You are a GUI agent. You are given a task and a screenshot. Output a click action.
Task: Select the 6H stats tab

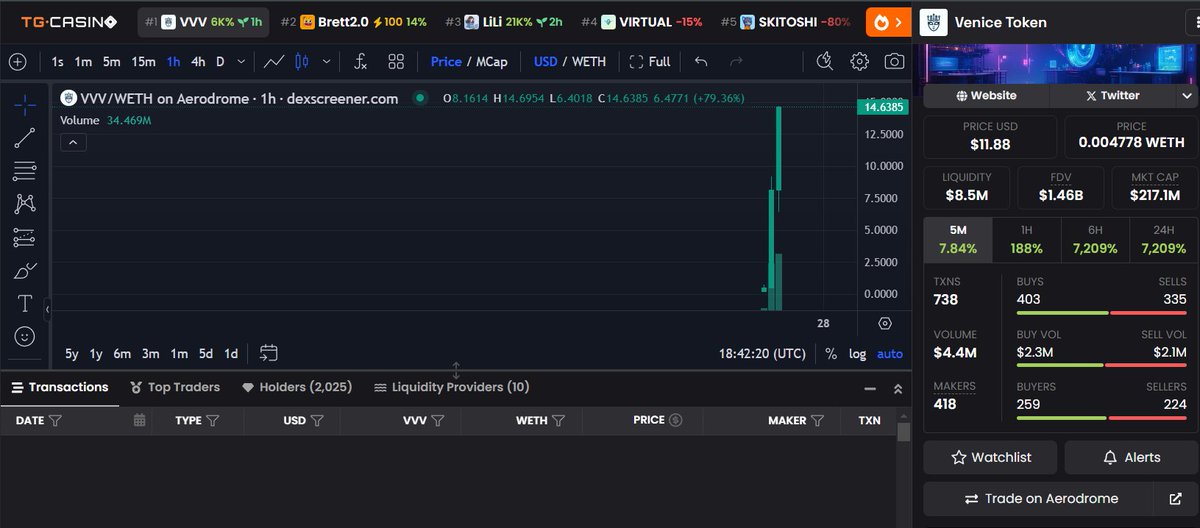coord(1095,240)
